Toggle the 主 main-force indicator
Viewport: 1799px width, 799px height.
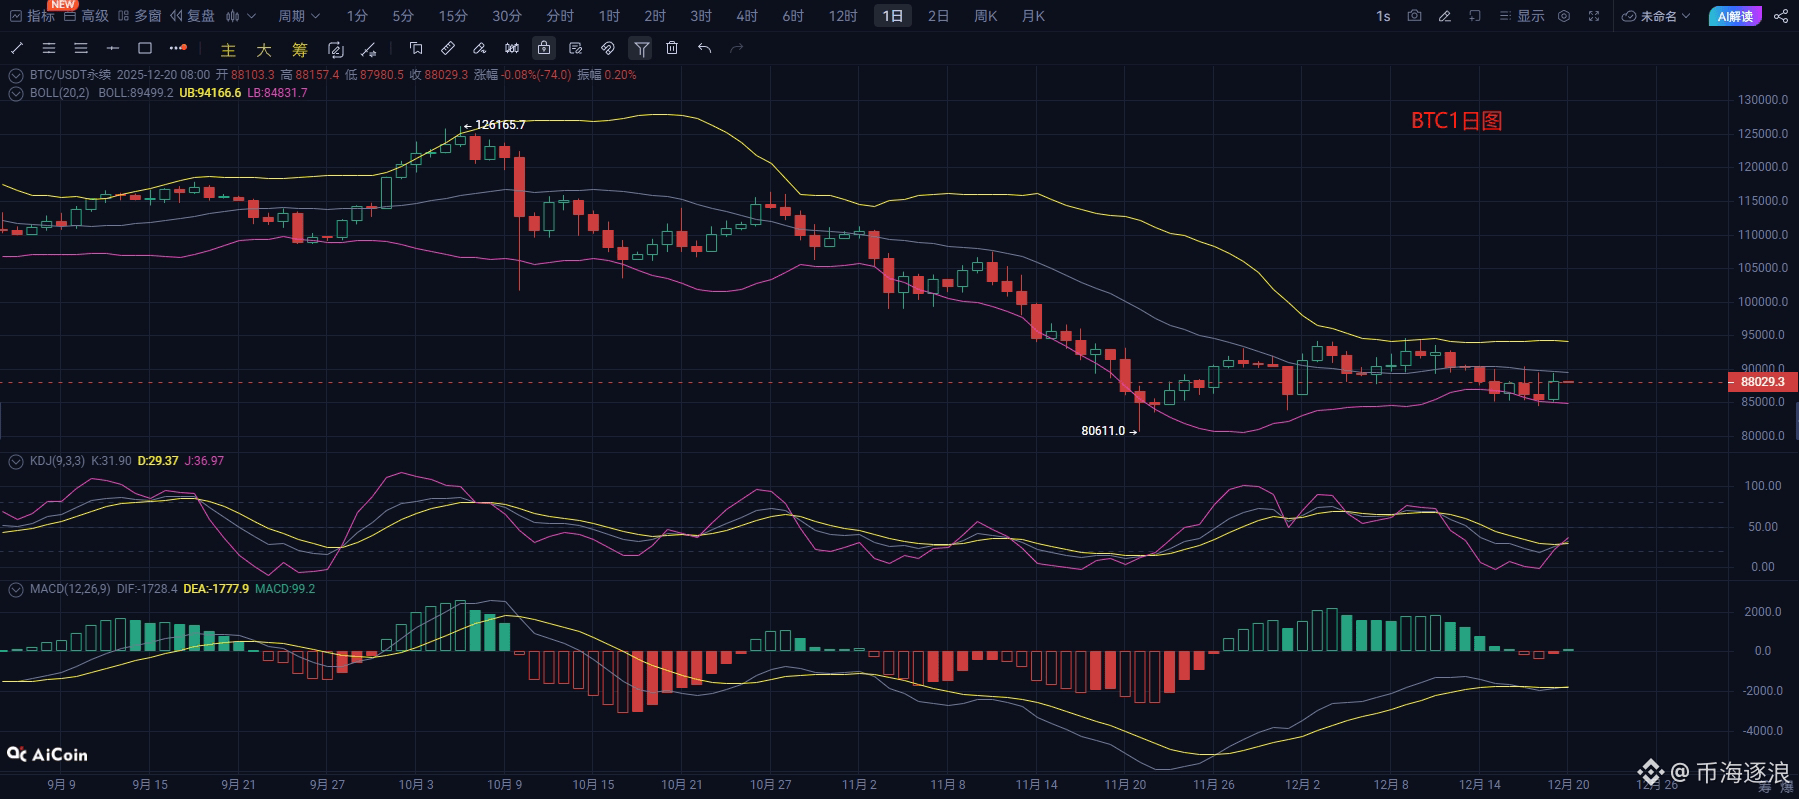pyautogui.click(x=228, y=49)
